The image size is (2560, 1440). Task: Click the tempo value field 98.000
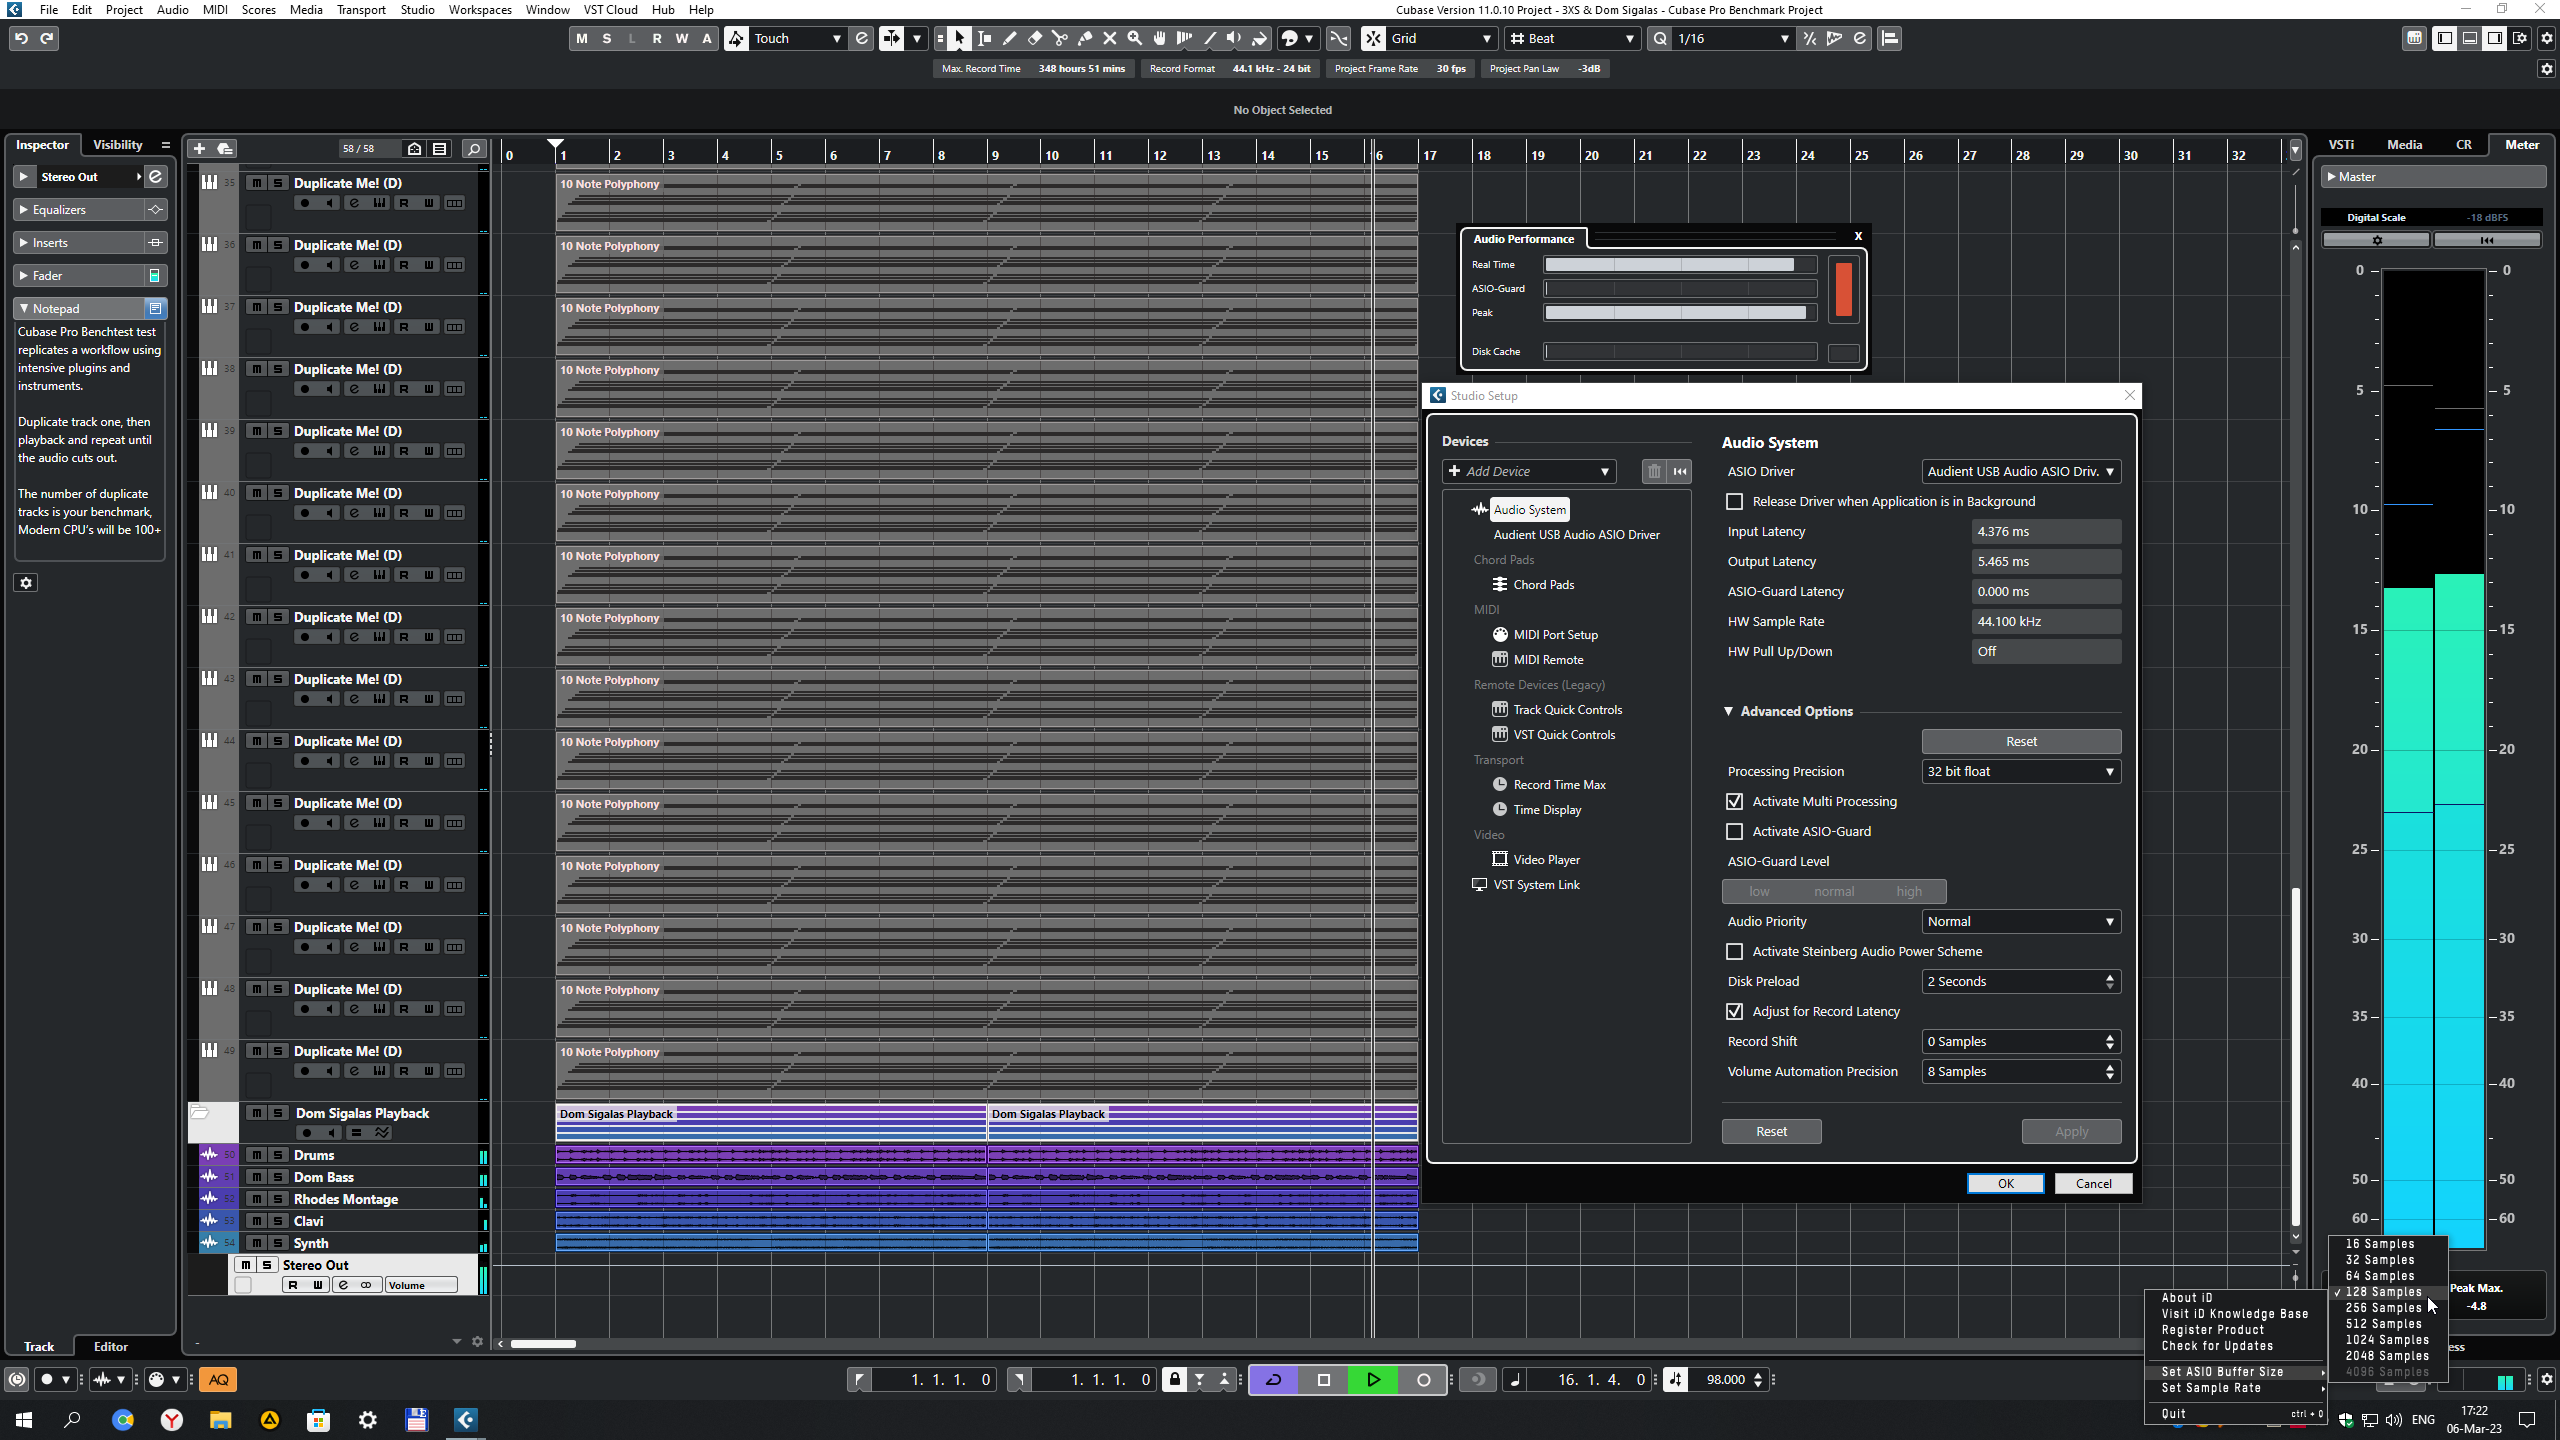coord(1725,1379)
